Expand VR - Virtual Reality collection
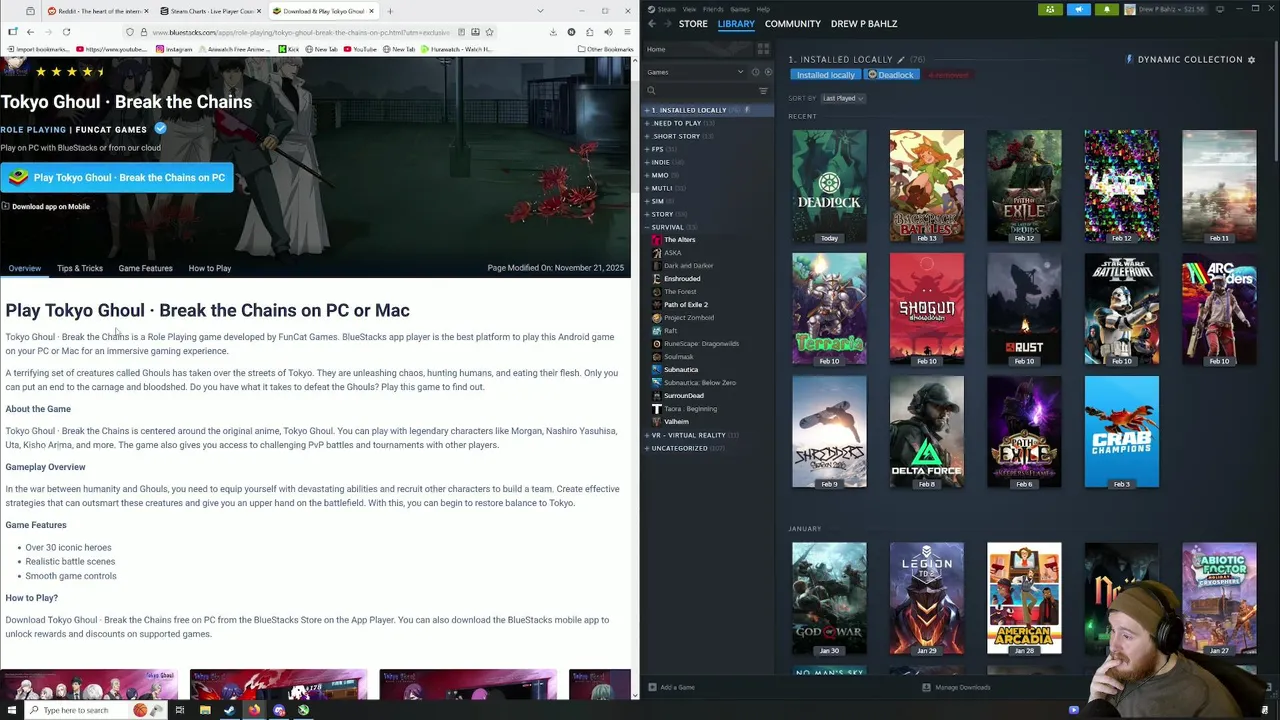The width and height of the screenshot is (1280, 720). coord(647,435)
